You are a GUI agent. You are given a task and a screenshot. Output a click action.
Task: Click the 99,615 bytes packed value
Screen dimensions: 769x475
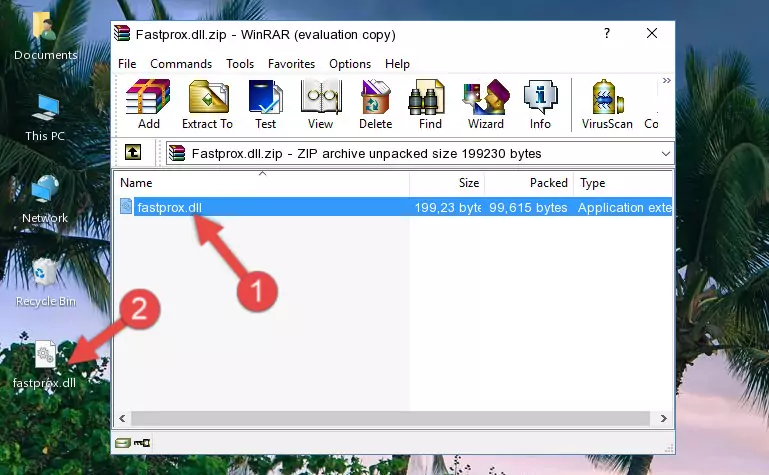click(x=528, y=207)
